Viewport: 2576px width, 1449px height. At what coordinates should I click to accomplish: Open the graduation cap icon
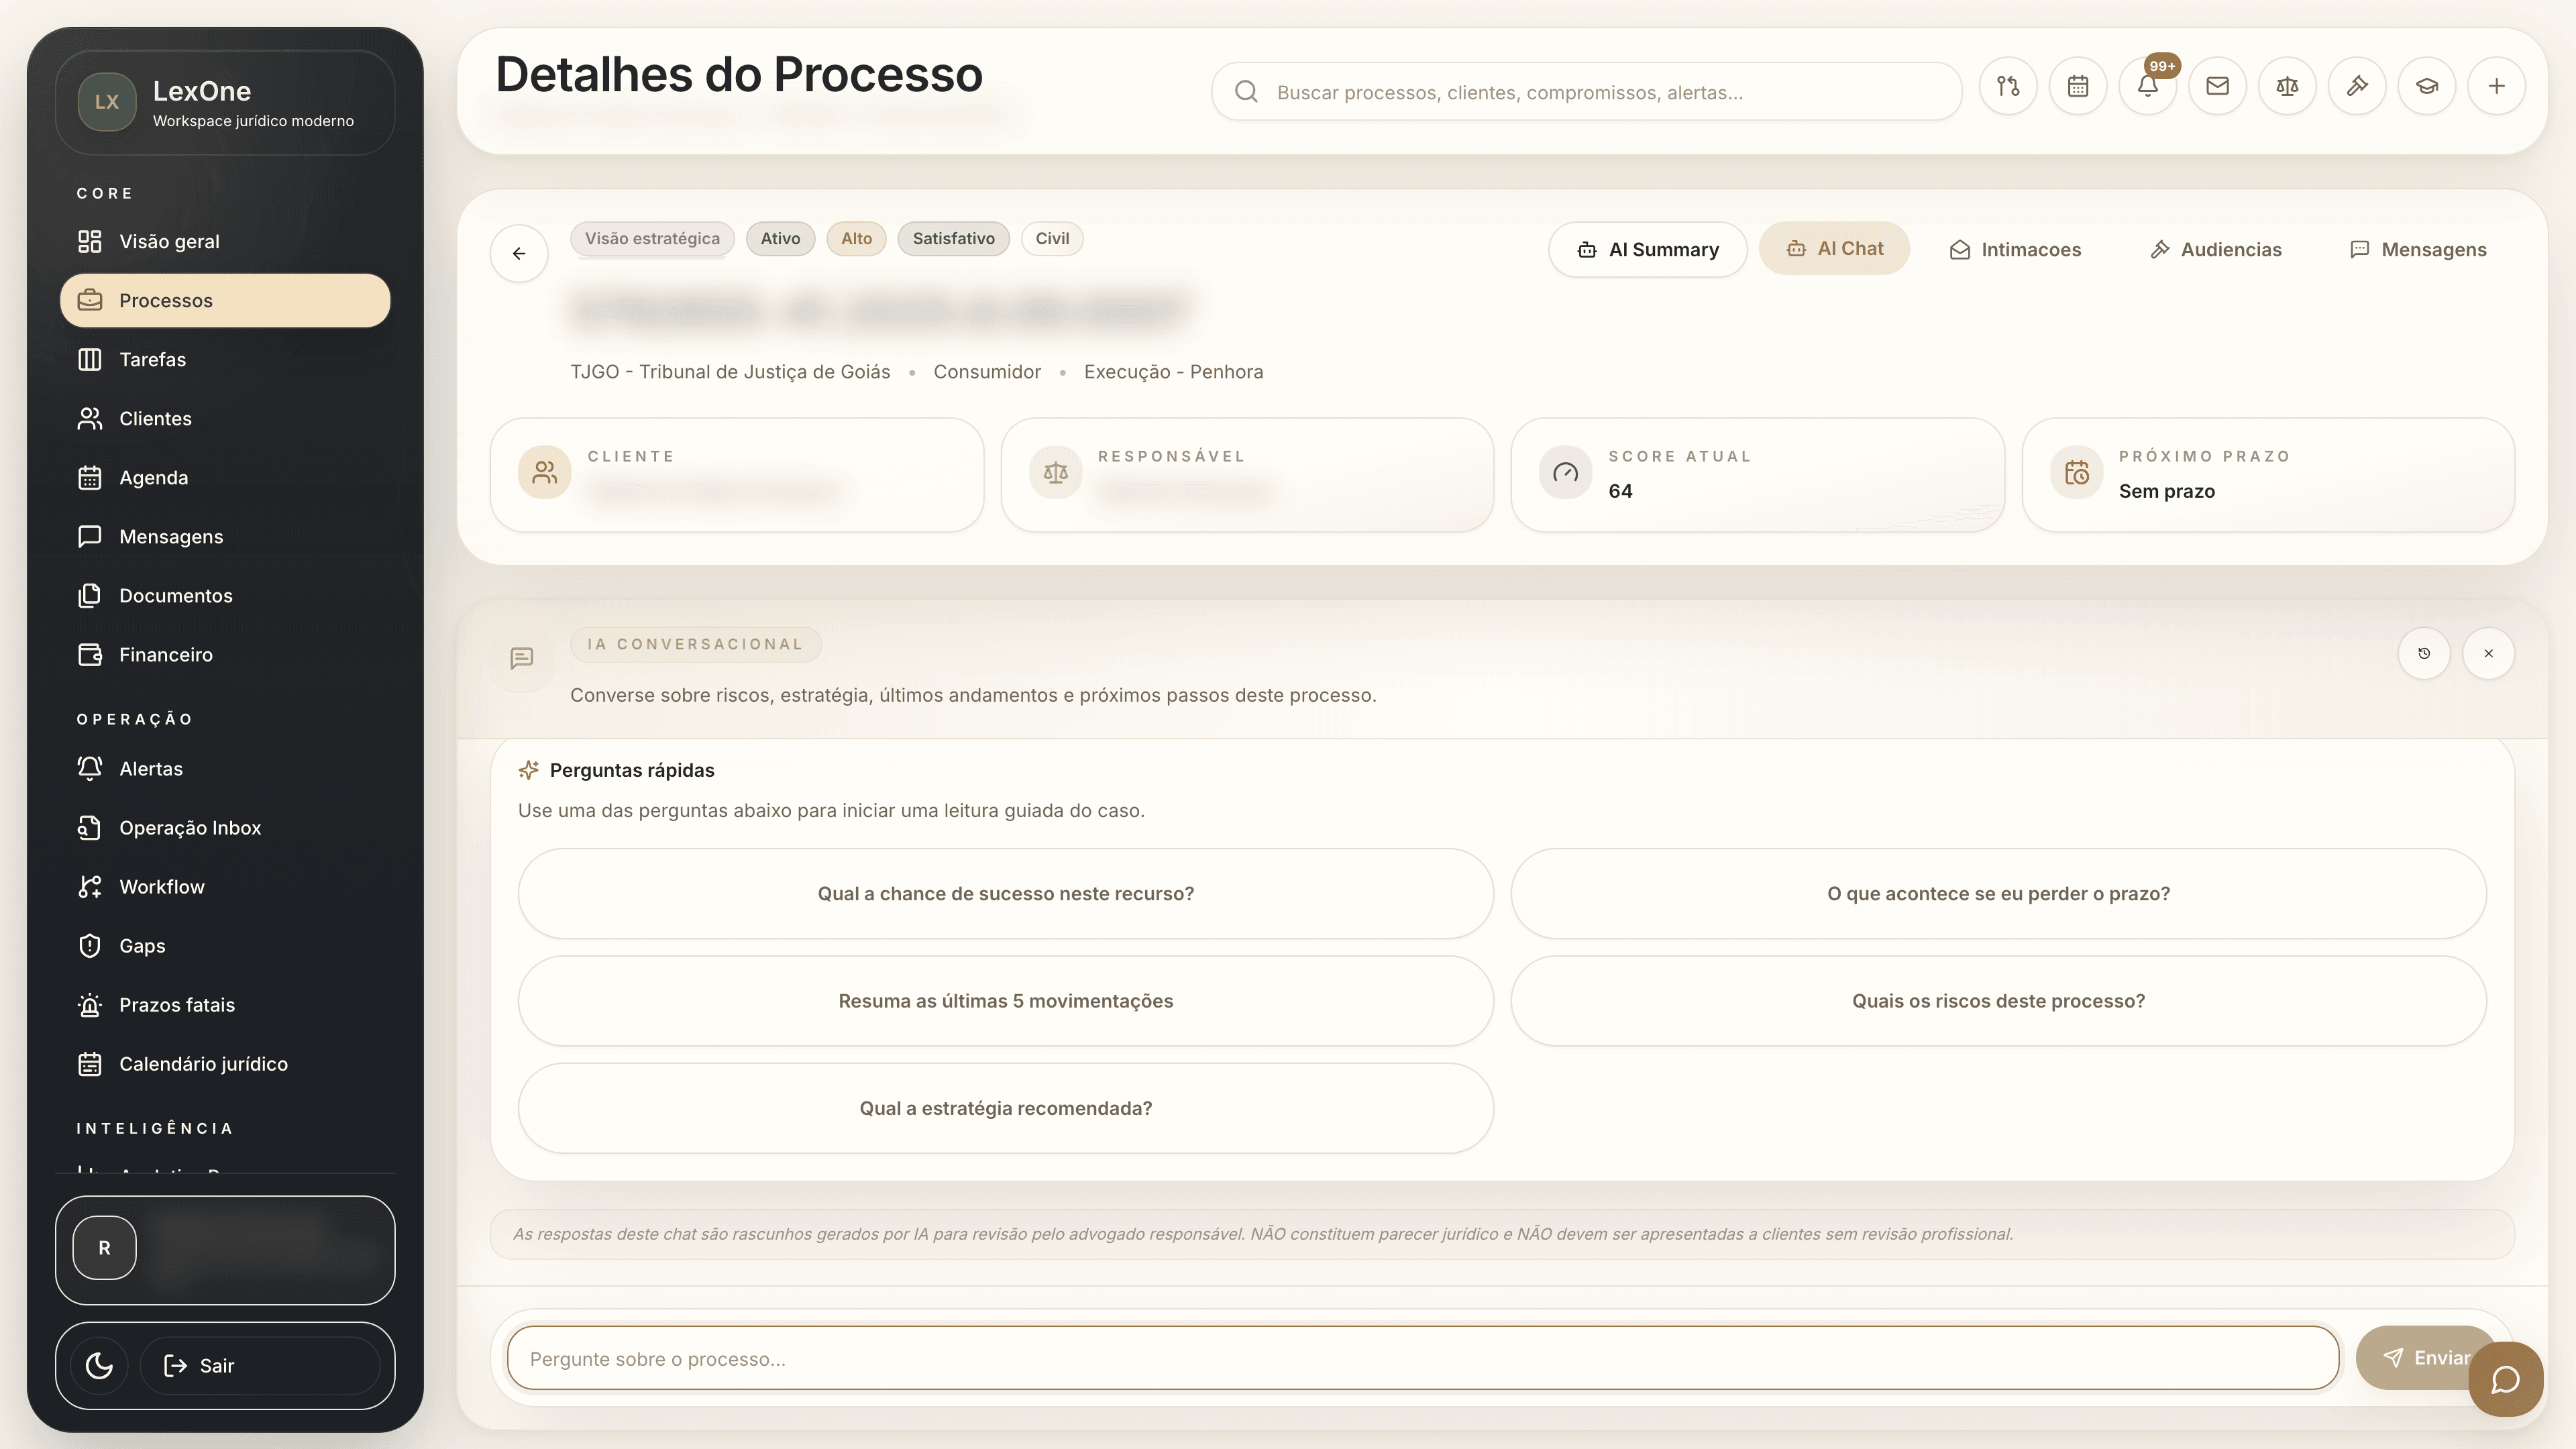point(2427,86)
